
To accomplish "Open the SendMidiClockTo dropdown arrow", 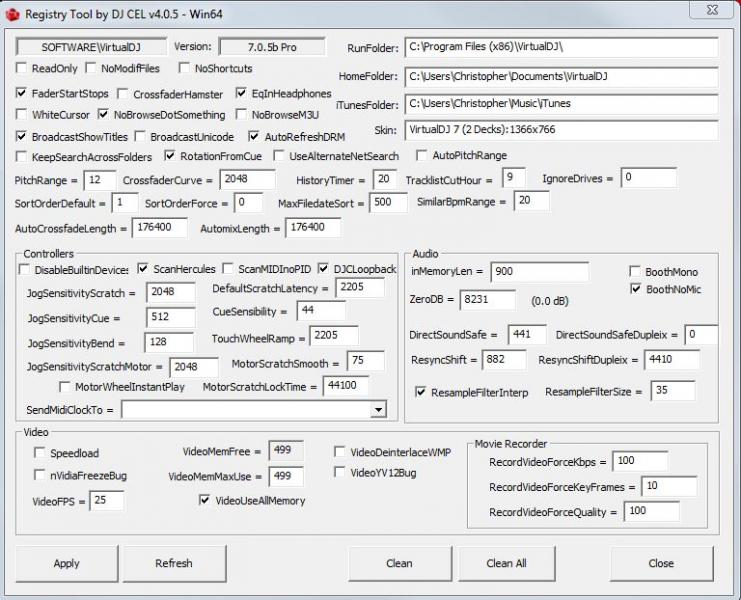I will (378, 410).
